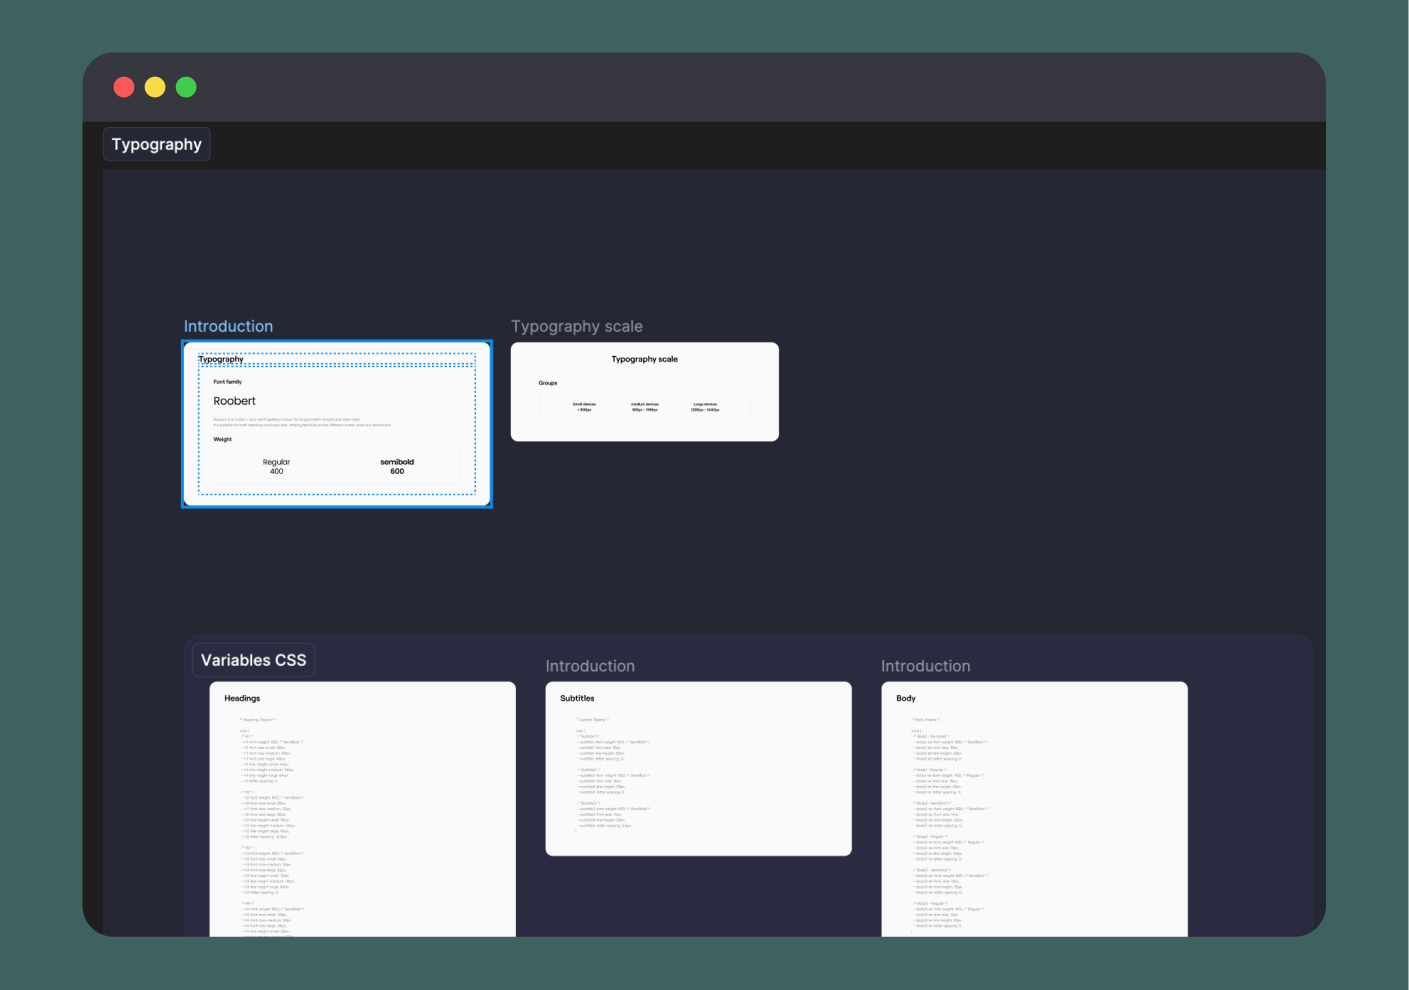Click the blue Introduction frame label
Viewport: 1409px width, 990px height.
[228, 326]
